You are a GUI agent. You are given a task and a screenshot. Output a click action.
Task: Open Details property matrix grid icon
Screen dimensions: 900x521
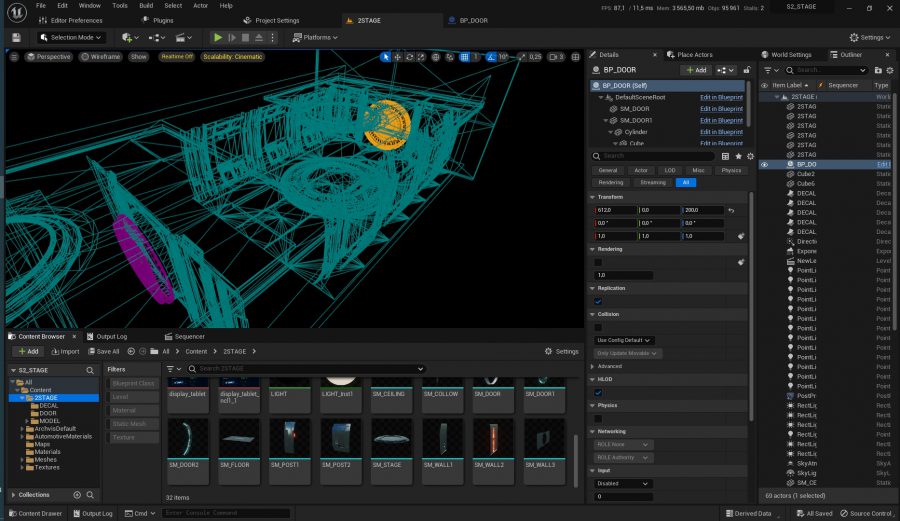(726, 156)
